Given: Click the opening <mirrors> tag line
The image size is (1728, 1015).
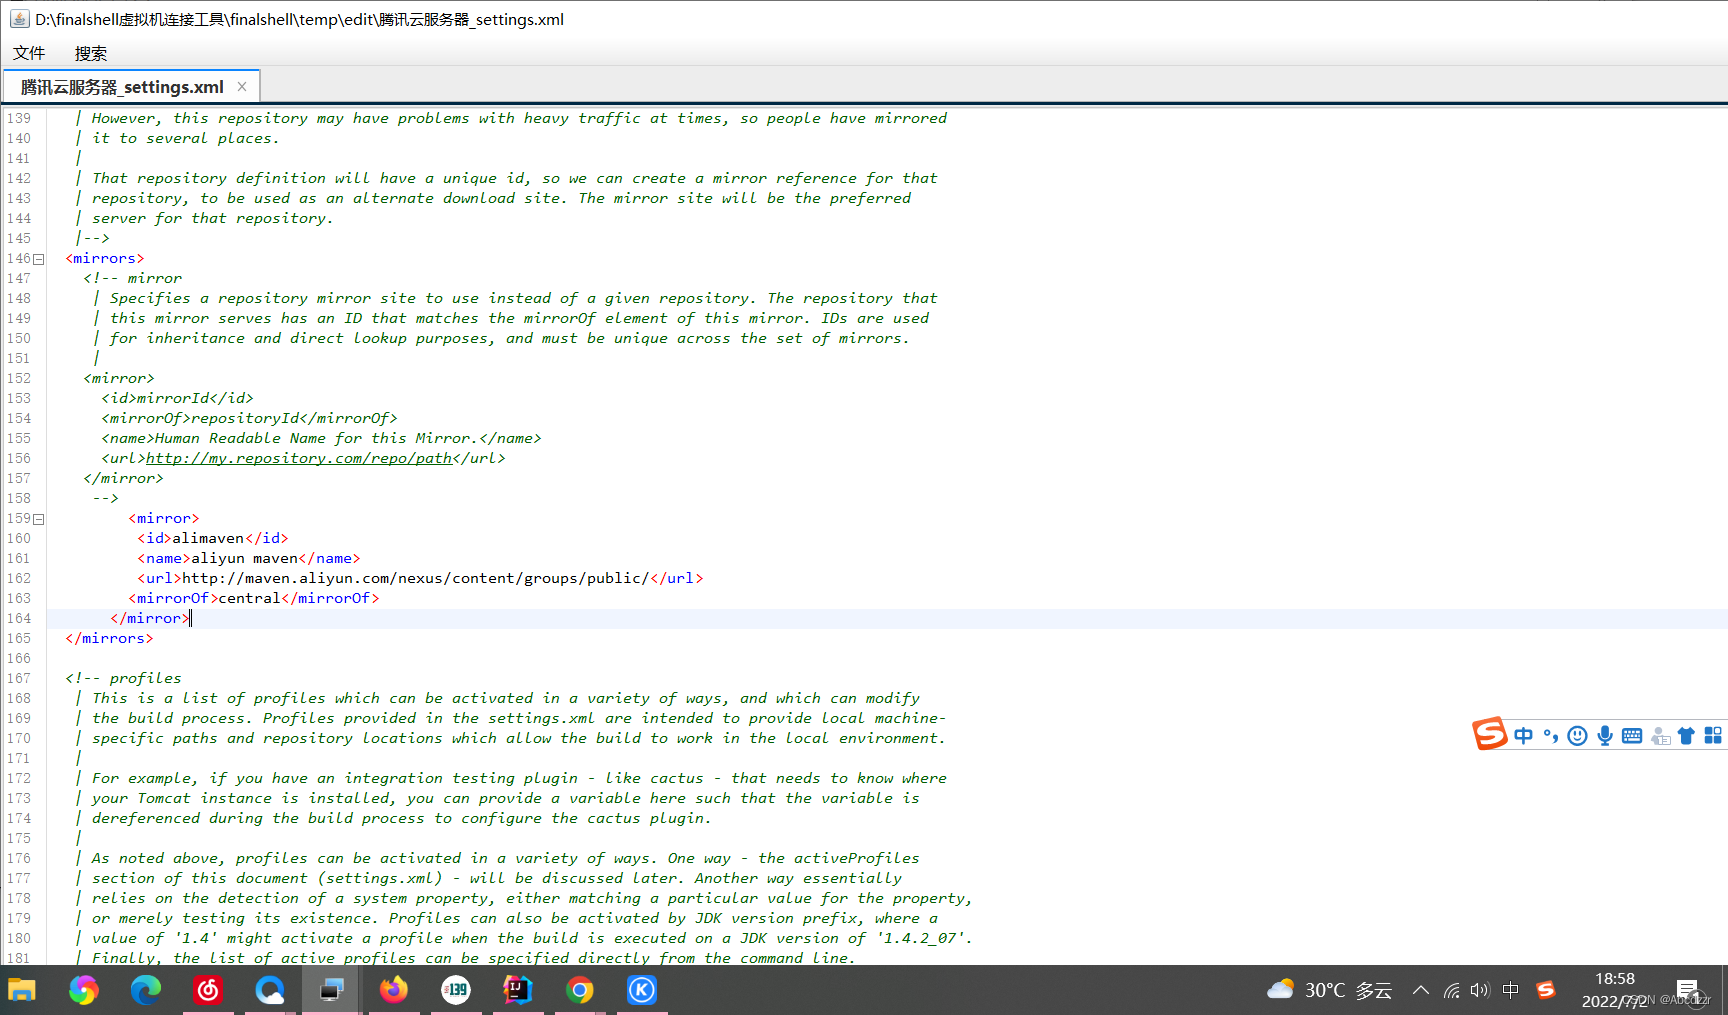Looking at the screenshot, I should [x=105, y=258].
